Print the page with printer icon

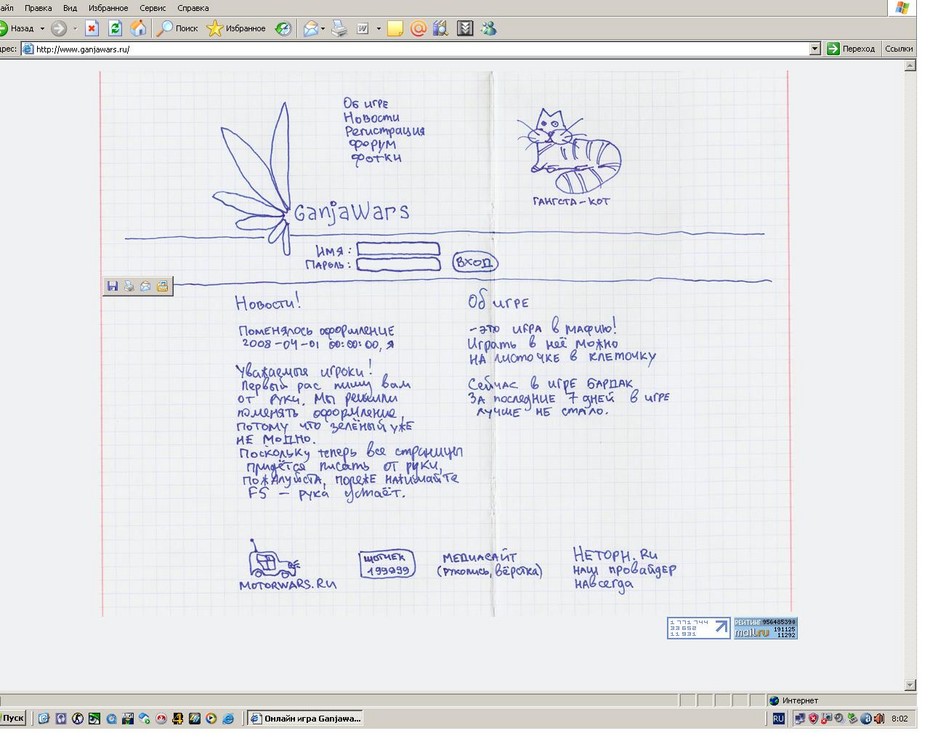click(339, 28)
